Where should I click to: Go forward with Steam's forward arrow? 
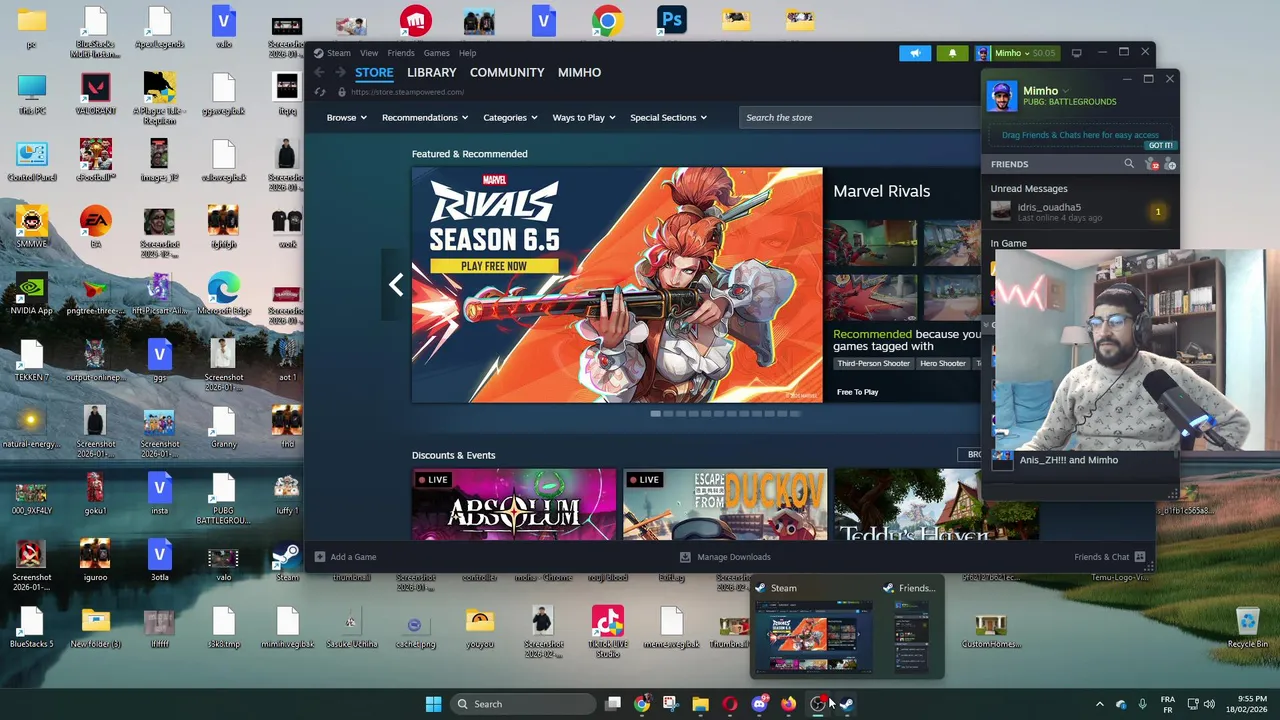[x=340, y=72]
